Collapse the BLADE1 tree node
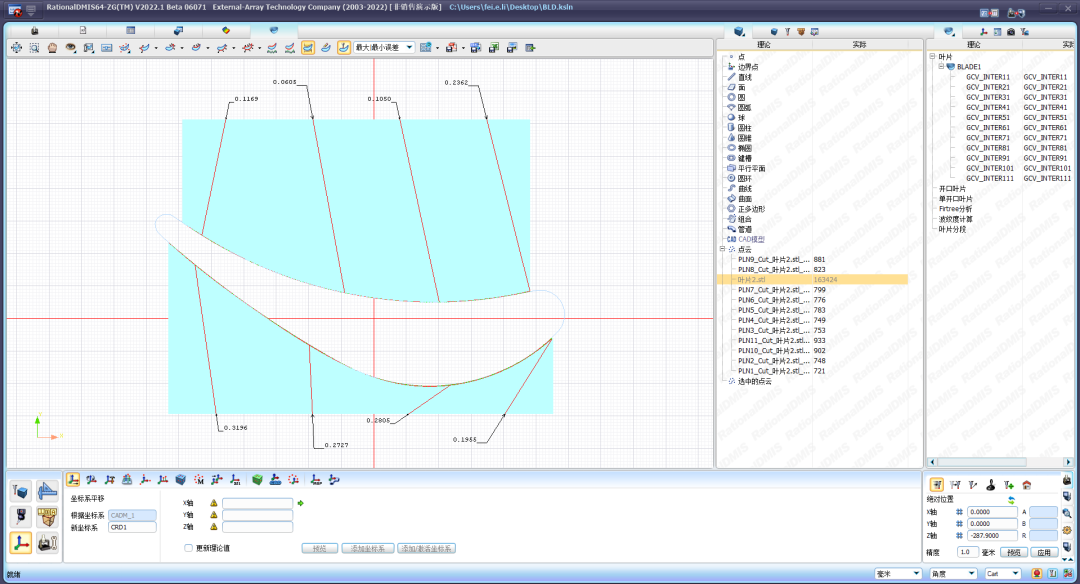 [941, 66]
